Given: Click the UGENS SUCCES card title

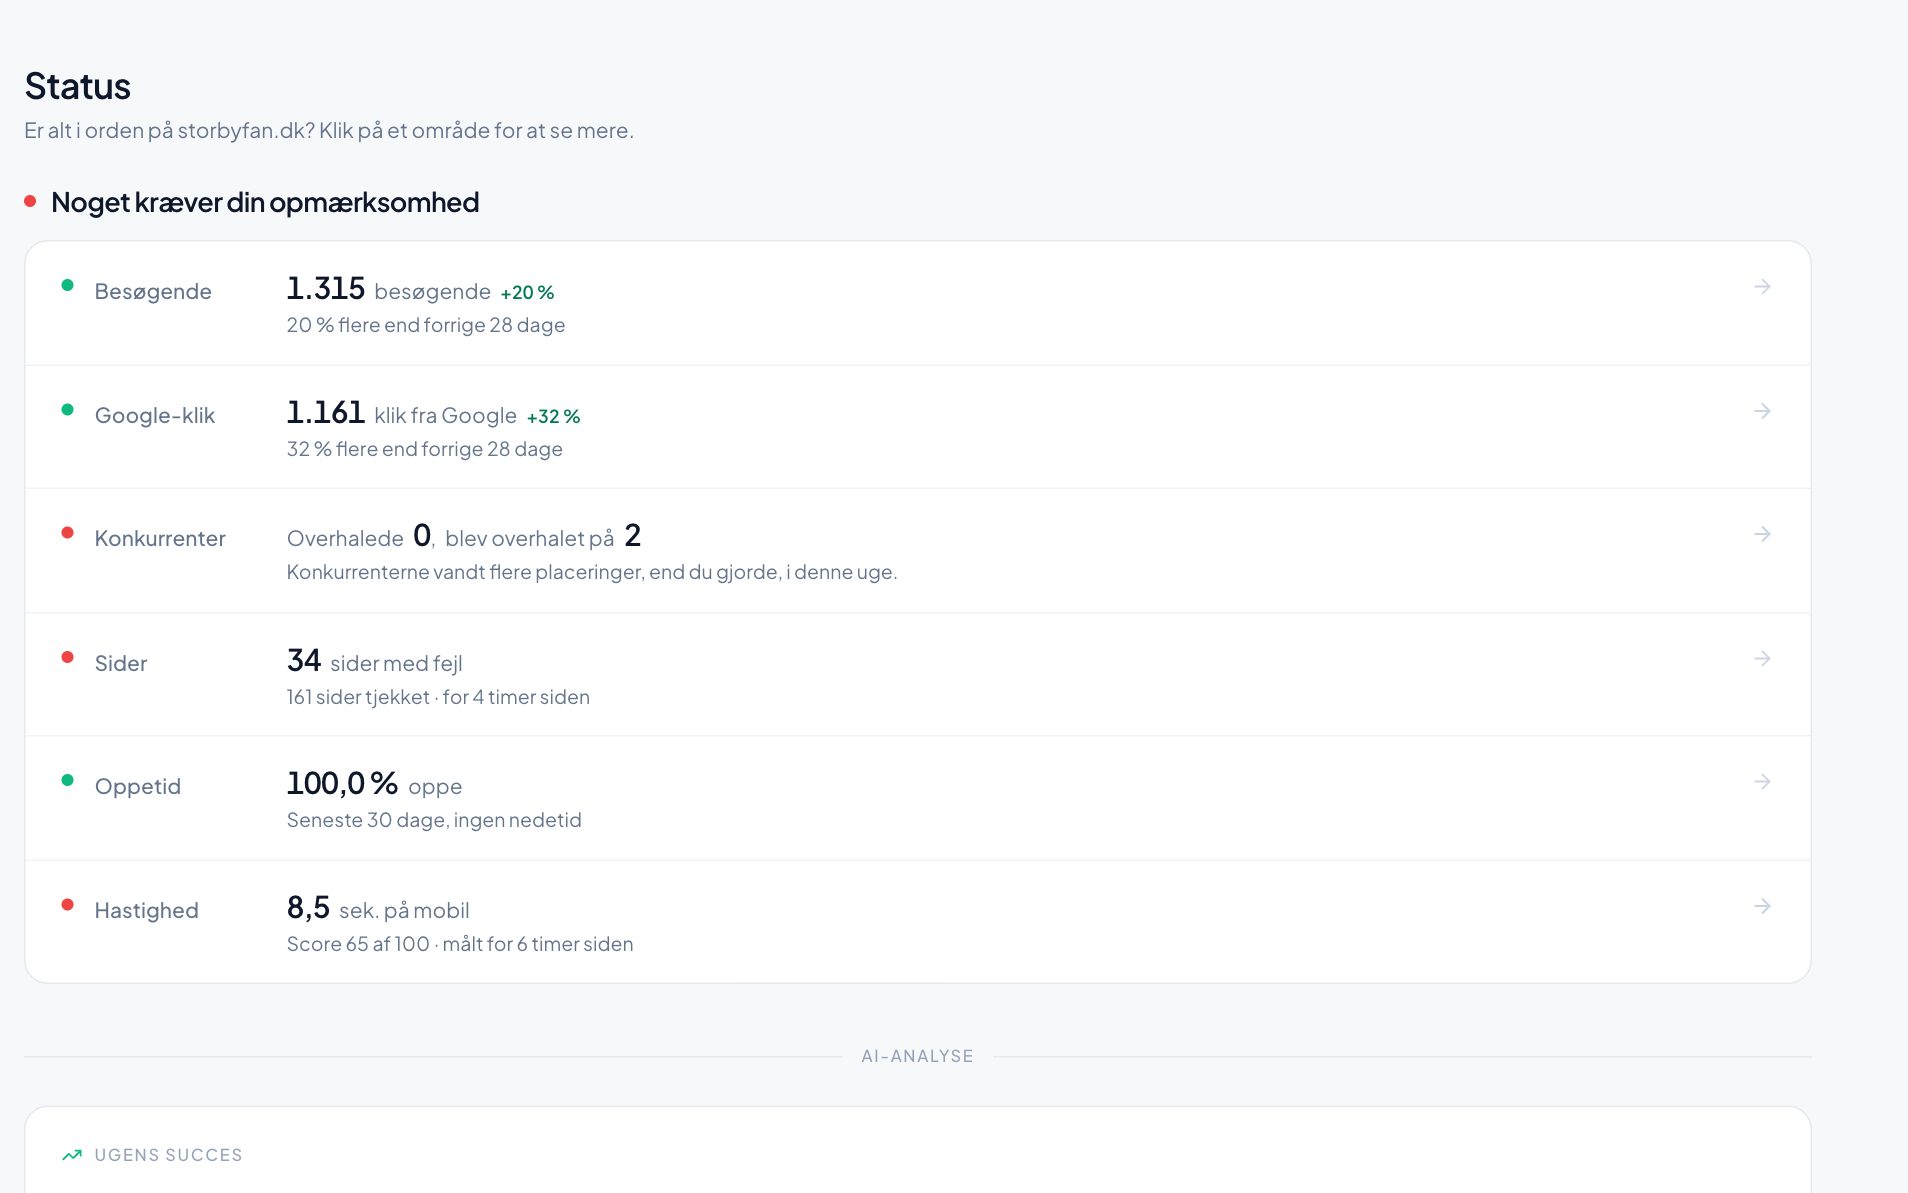Looking at the screenshot, I should [168, 1155].
